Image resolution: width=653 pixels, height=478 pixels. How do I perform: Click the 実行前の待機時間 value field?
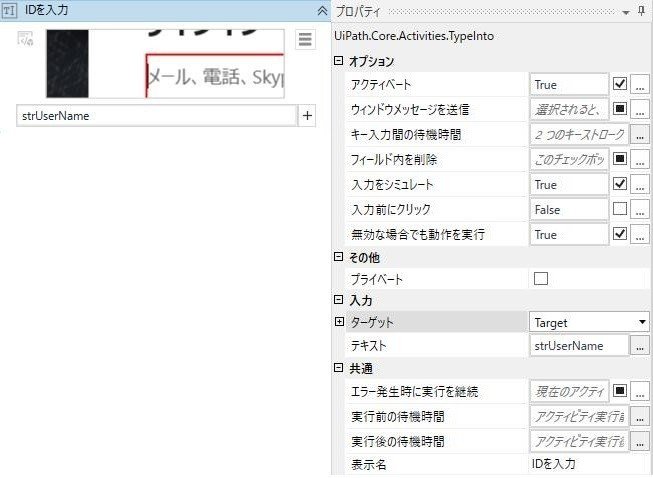click(579, 416)
